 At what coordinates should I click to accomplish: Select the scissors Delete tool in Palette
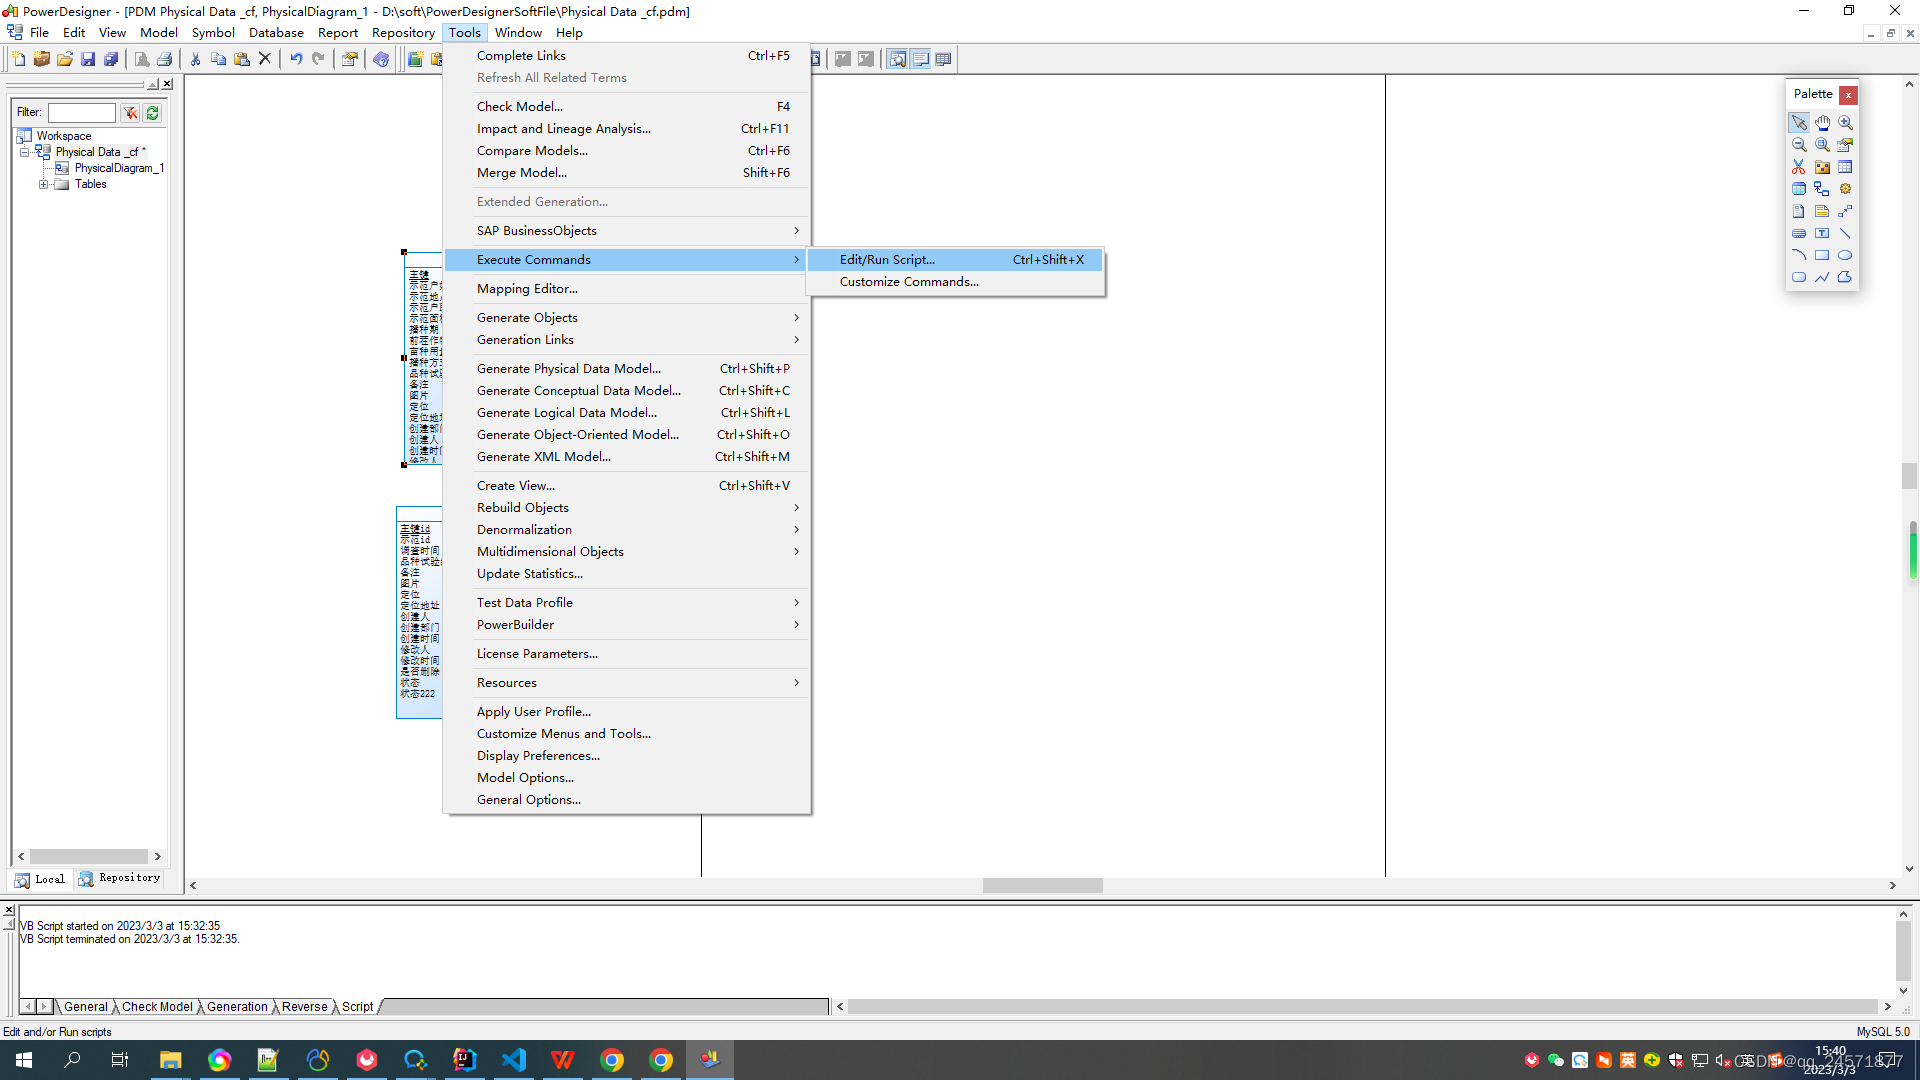(x=1799, y=167)
